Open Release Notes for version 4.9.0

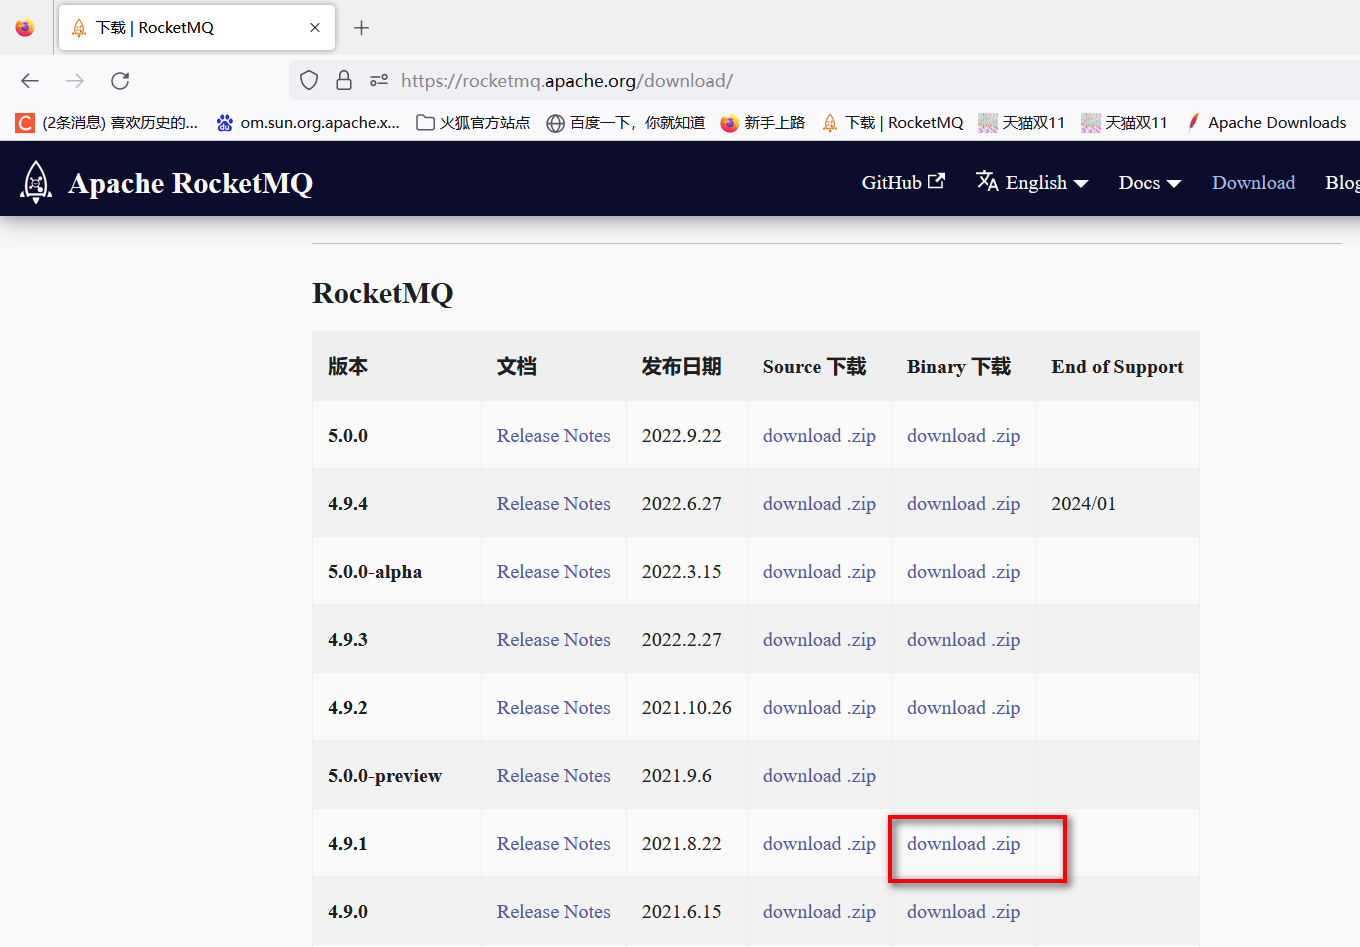coord(553,912)
